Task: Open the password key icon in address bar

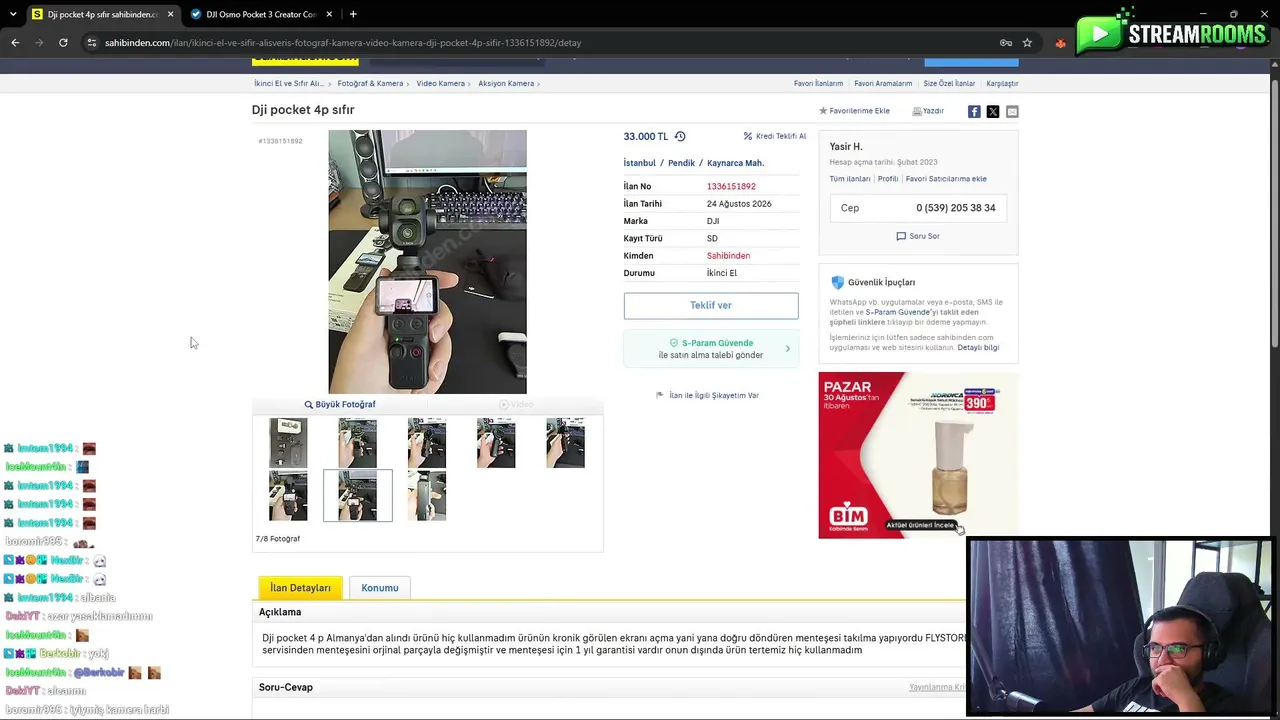Action: pyautogui.click(x=1006, y=43)
